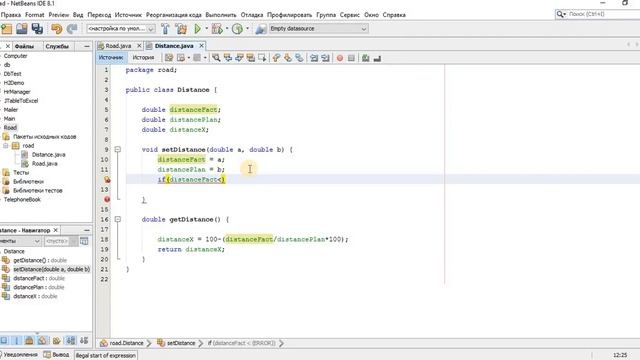The height and width of the screenshot is (360, 640).
Task: Click the datasource icon beside Empty datasource
Action: (x=261, y=29)
